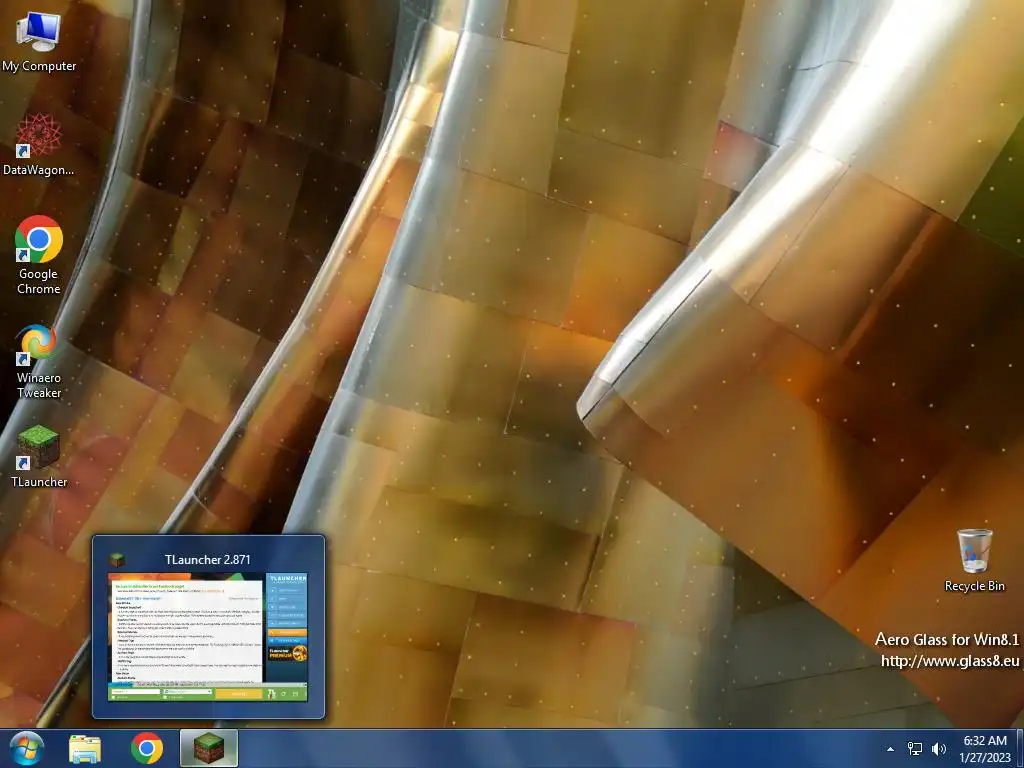Click the 1/27/2023 date in taskbar

[x=985, y=758]
